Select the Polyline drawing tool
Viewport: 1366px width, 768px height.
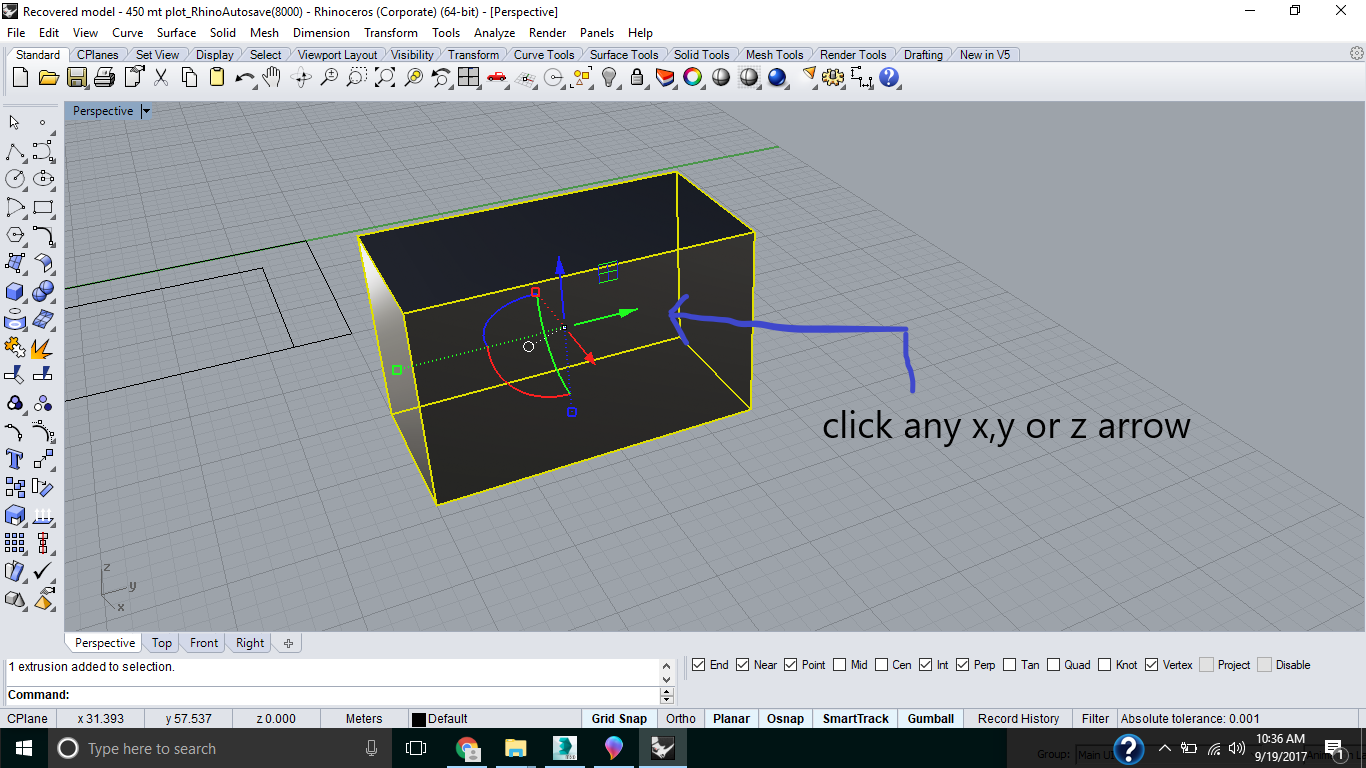coord(15,151)
